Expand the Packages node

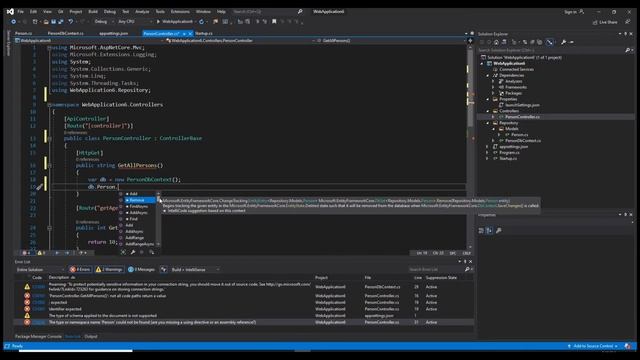pos(493,93)
